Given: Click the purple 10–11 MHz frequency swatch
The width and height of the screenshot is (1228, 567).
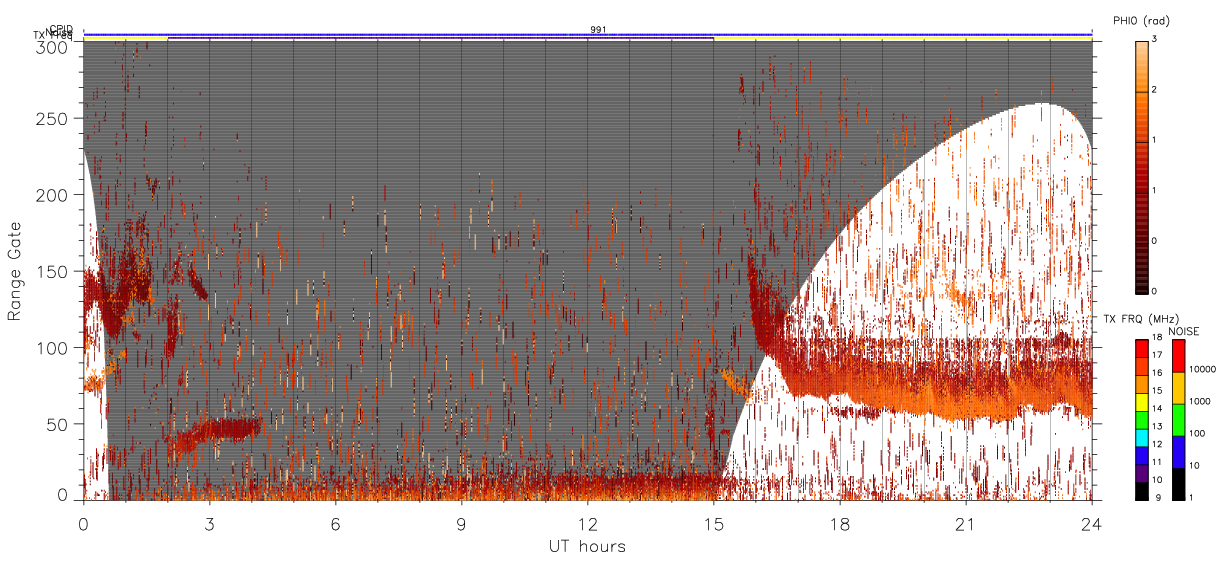Looking at the screenshot, I should coord(1141,474).
